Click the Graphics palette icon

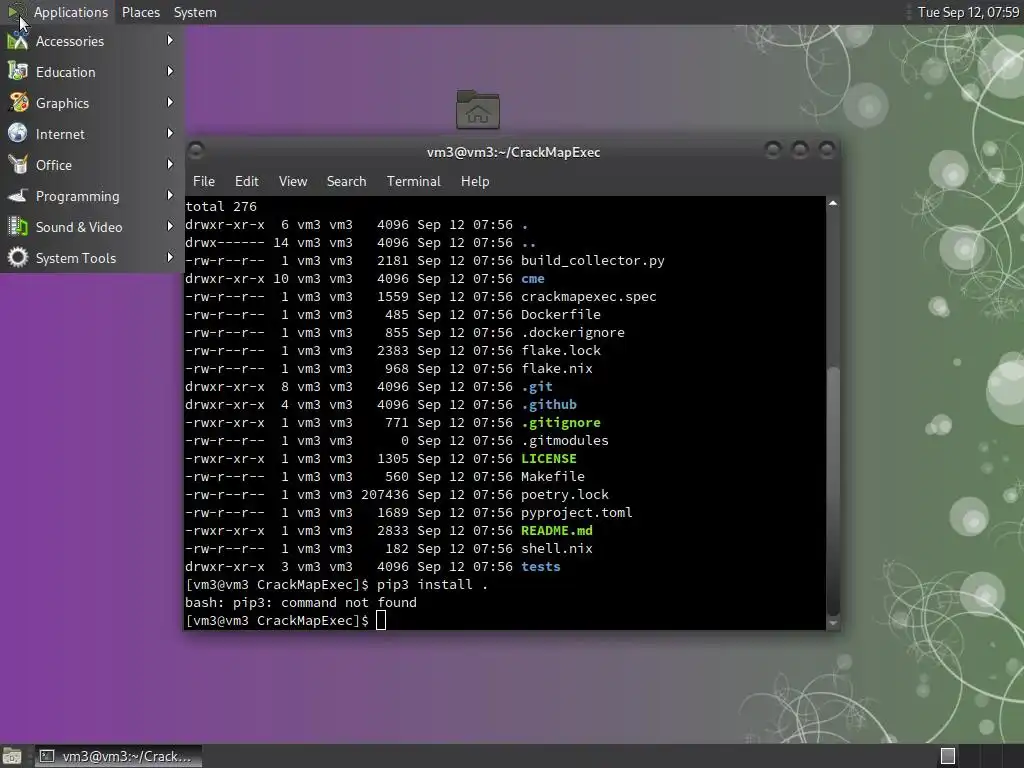[x=18, y=103]
